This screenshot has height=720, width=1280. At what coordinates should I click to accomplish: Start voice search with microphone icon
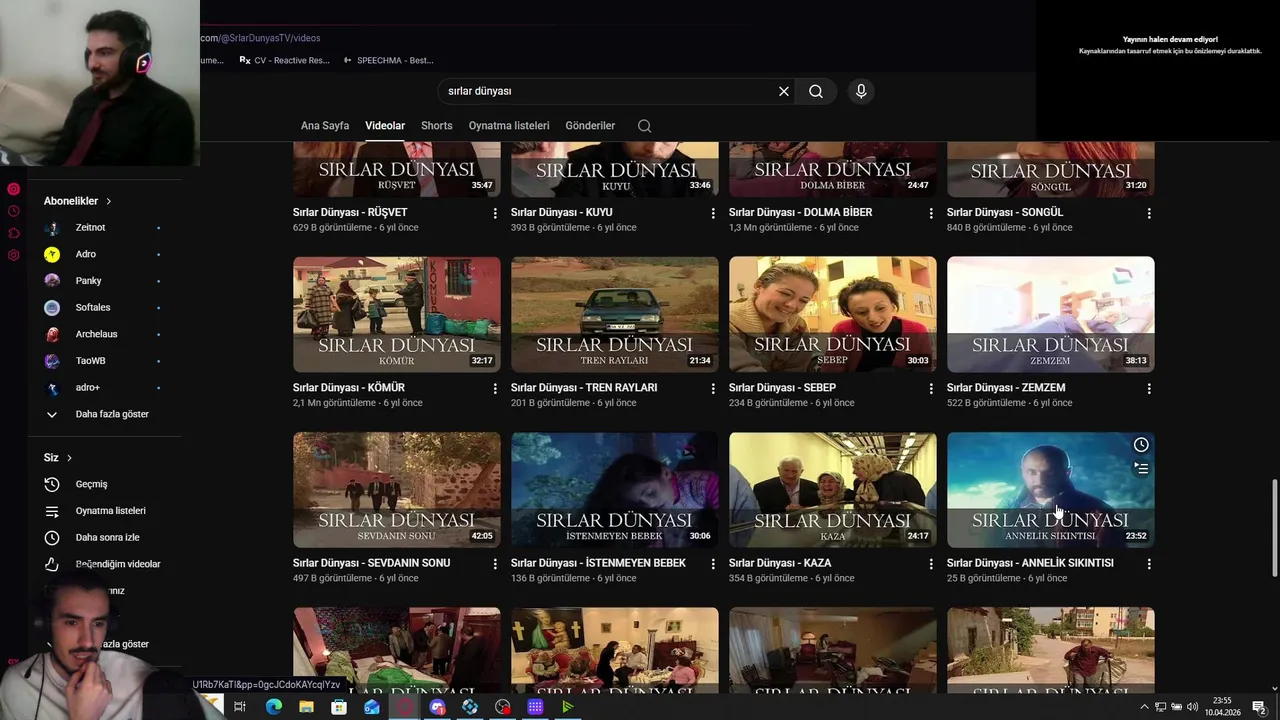pyautogui.click(x=861, y=91)
